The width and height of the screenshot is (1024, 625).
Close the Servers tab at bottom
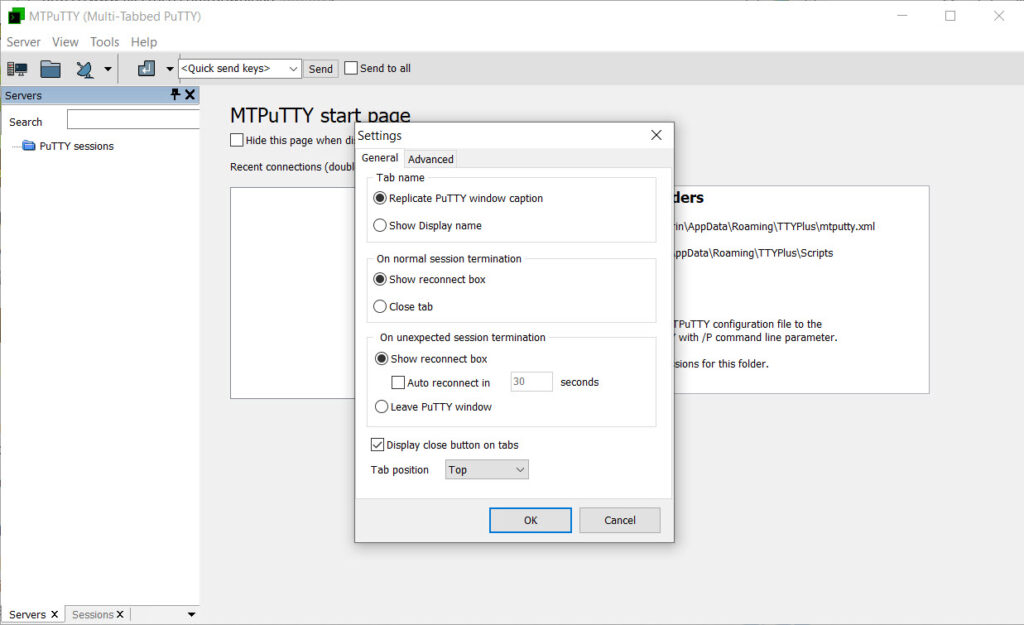click(55, 614)
